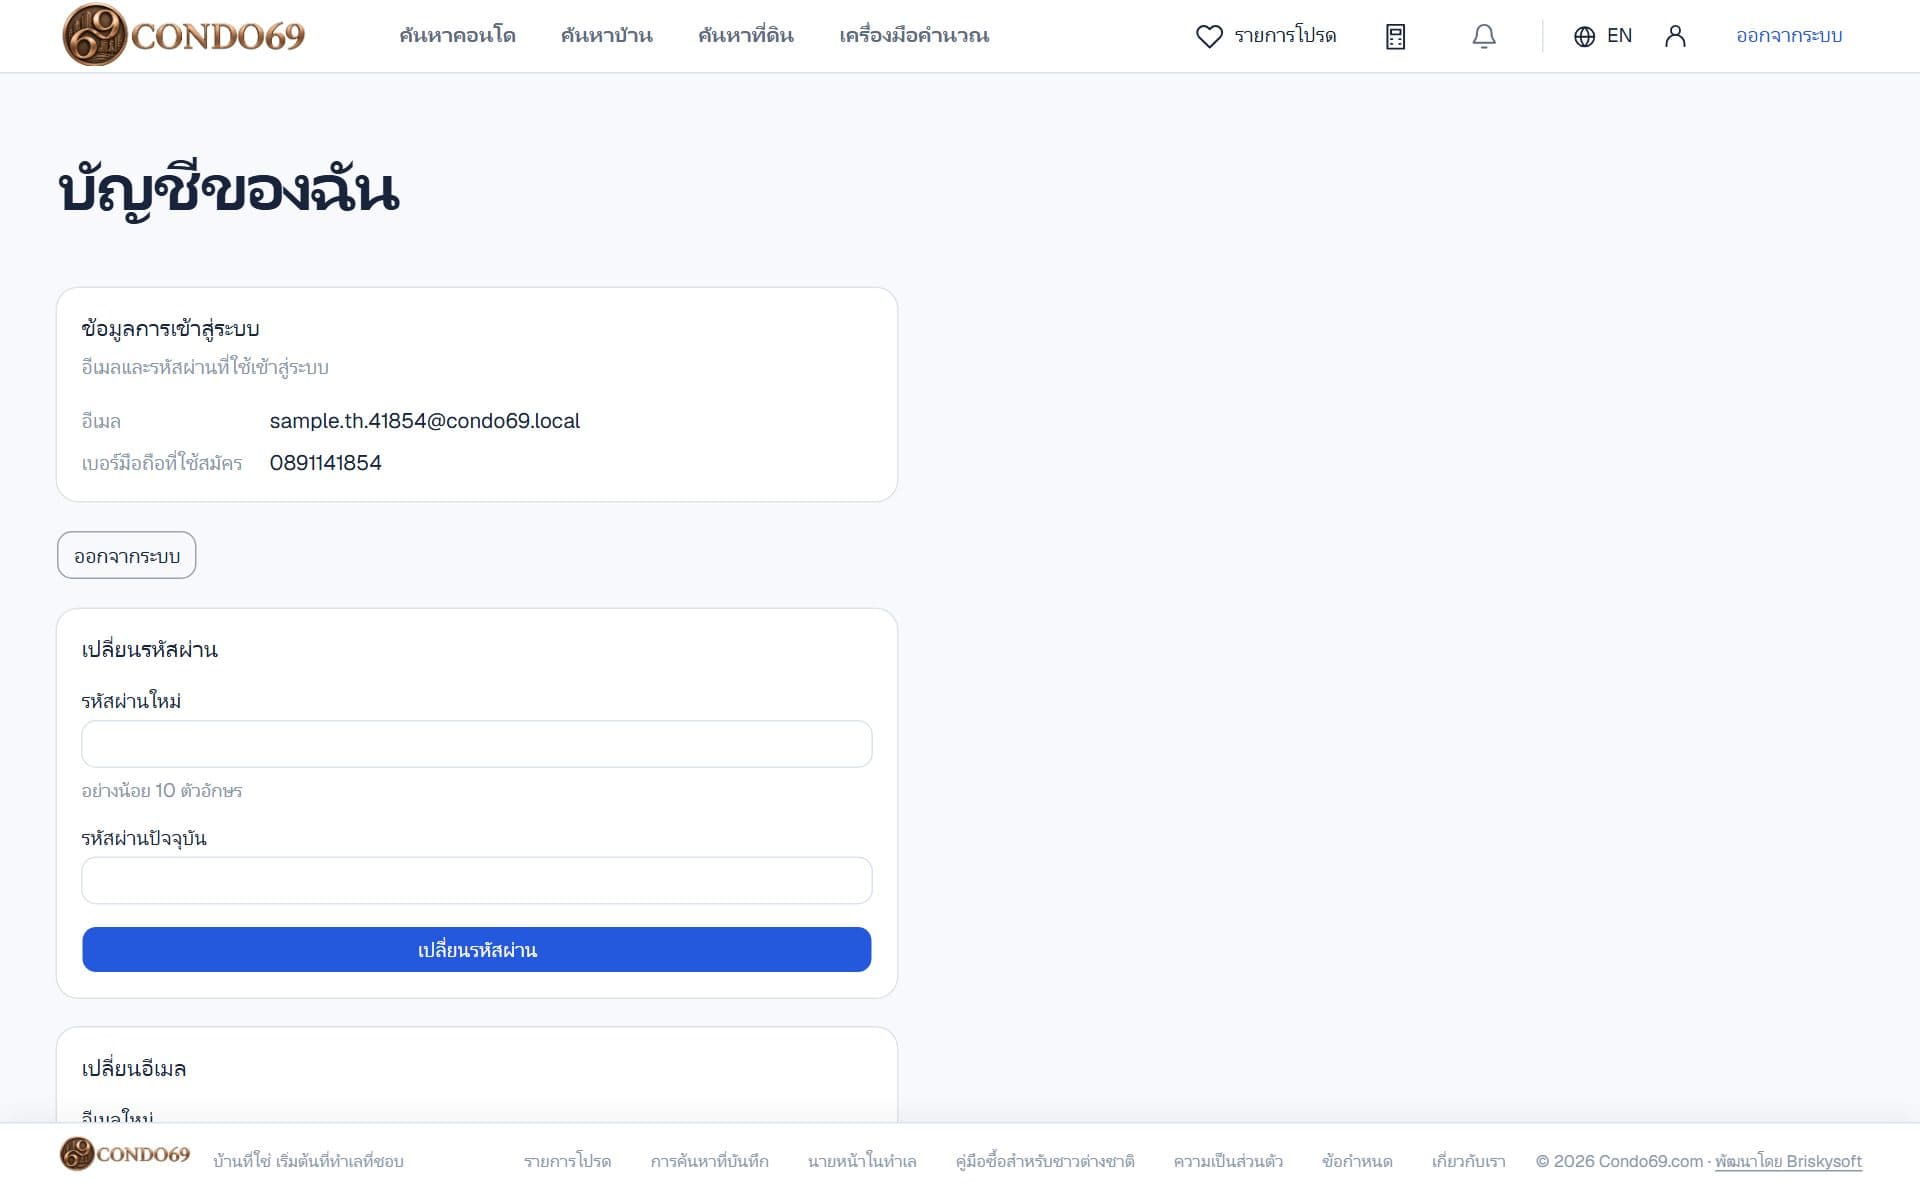Screen dimensions: 1920x1200
Task: Click the Condo69 logo in footer
Action: coord(125,1154)
